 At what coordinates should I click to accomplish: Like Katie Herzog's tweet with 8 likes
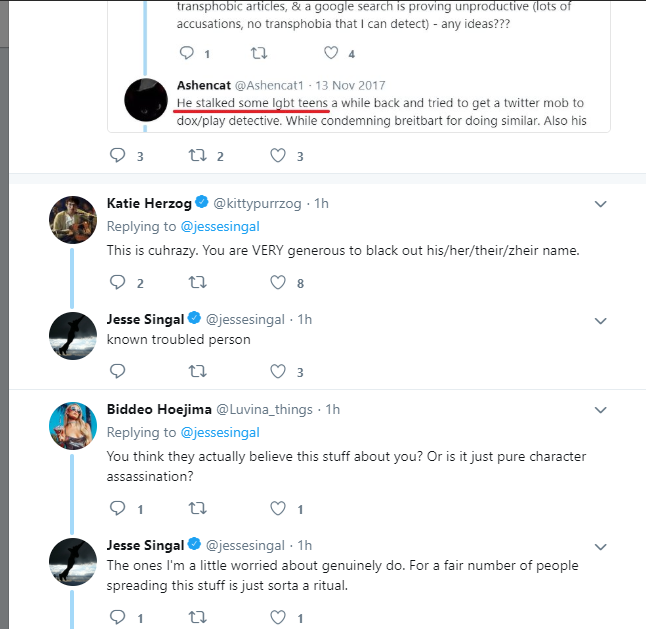[x=278, y=283]
